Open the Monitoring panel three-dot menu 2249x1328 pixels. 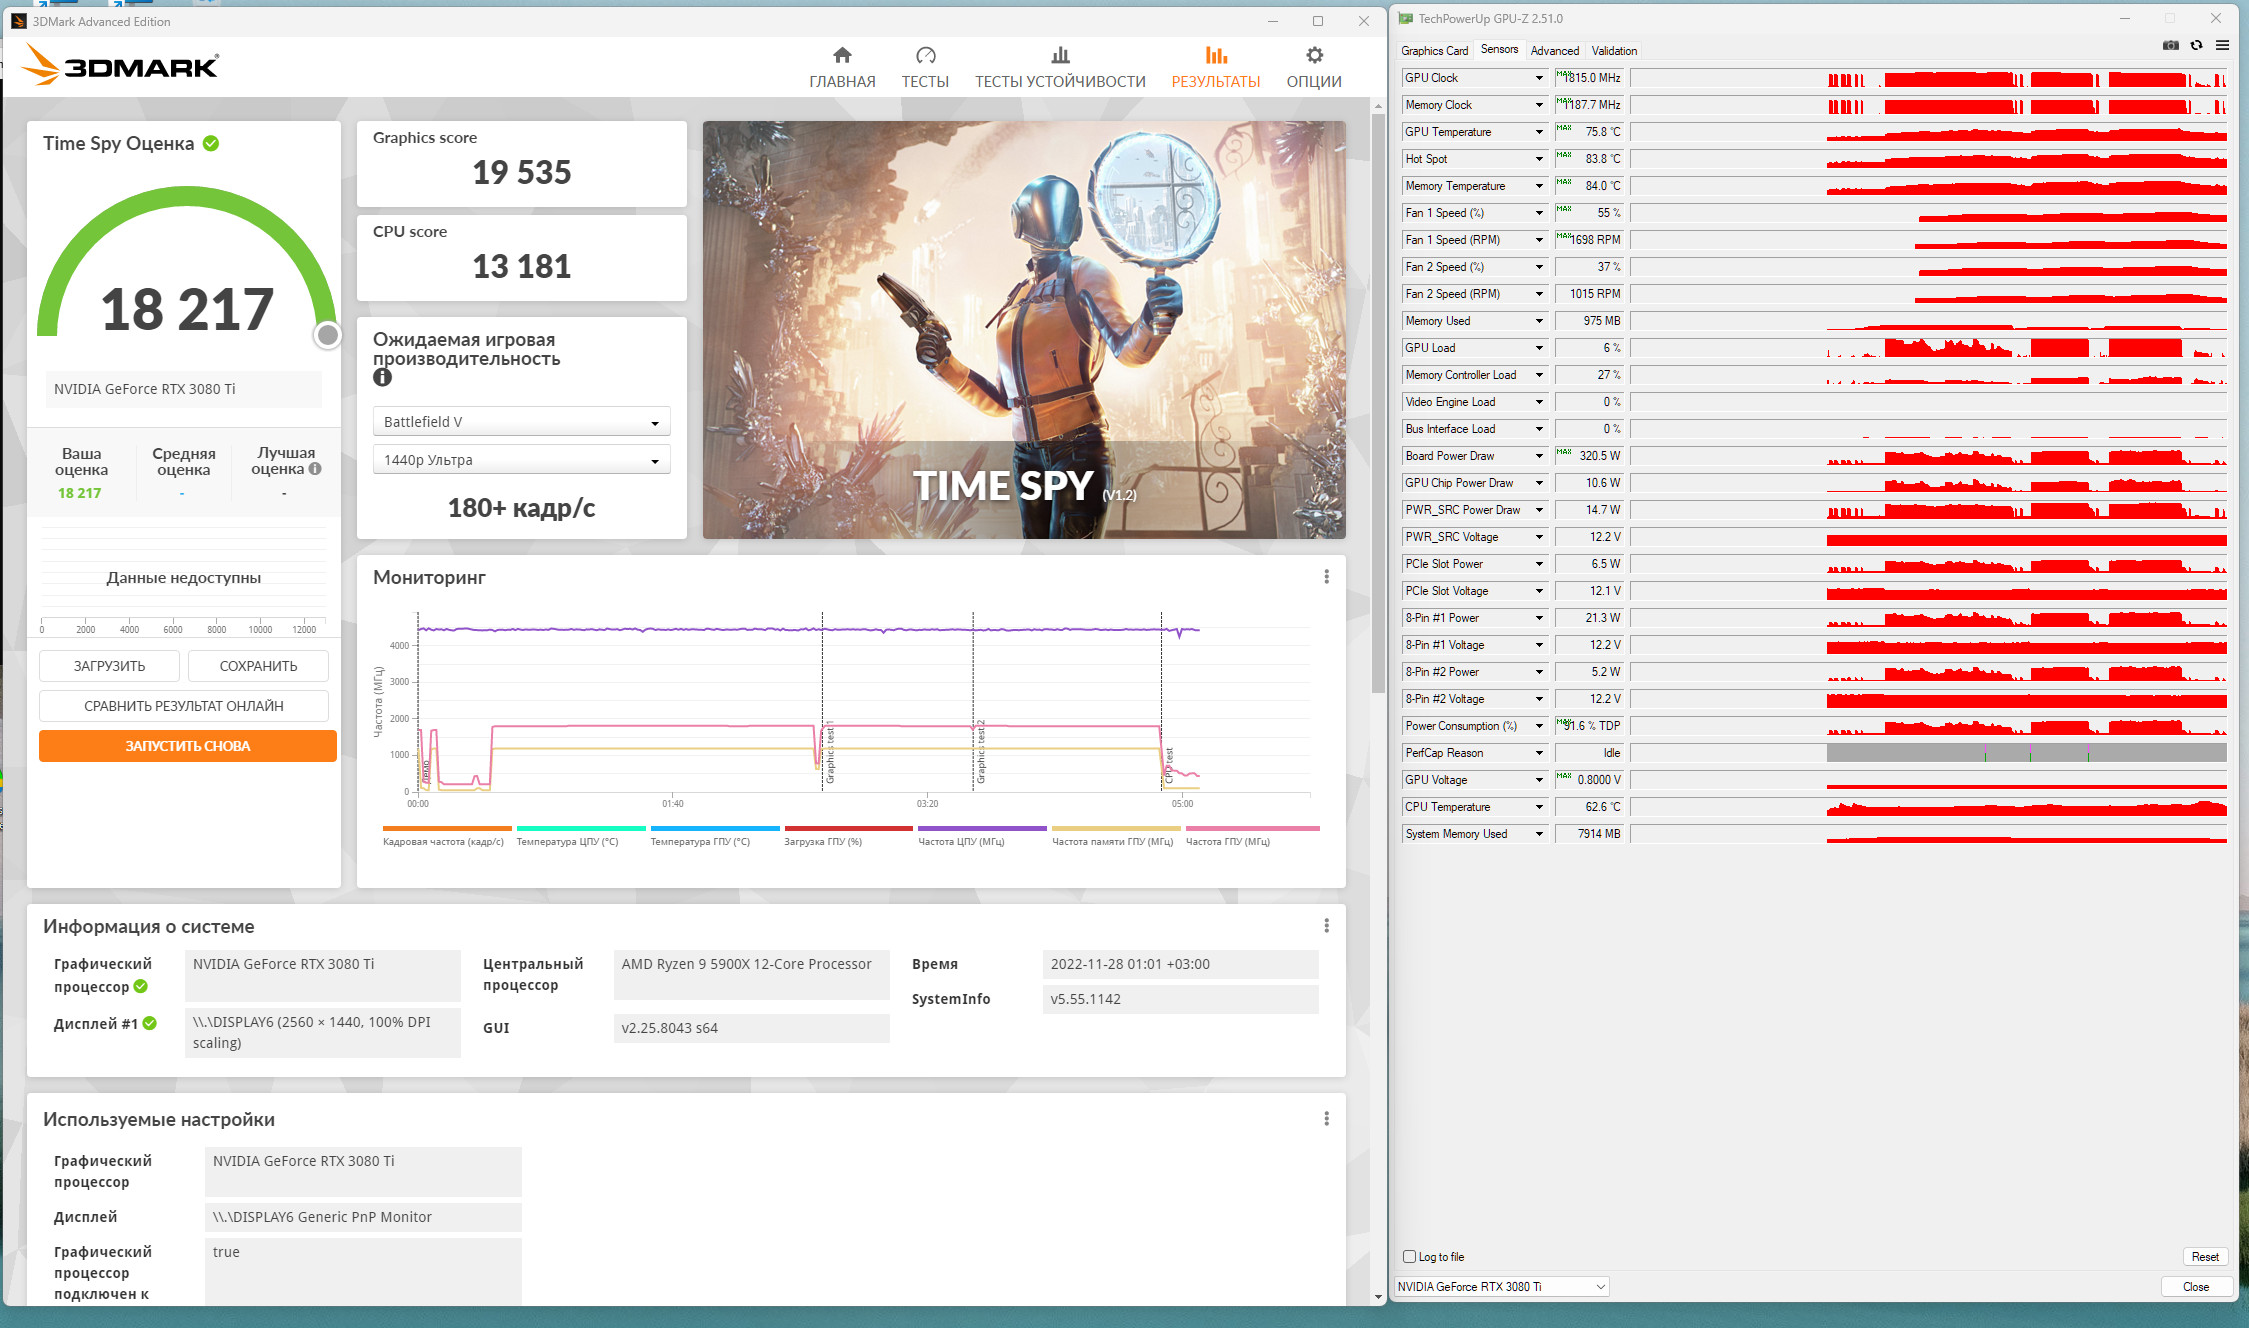point(1326,577)
